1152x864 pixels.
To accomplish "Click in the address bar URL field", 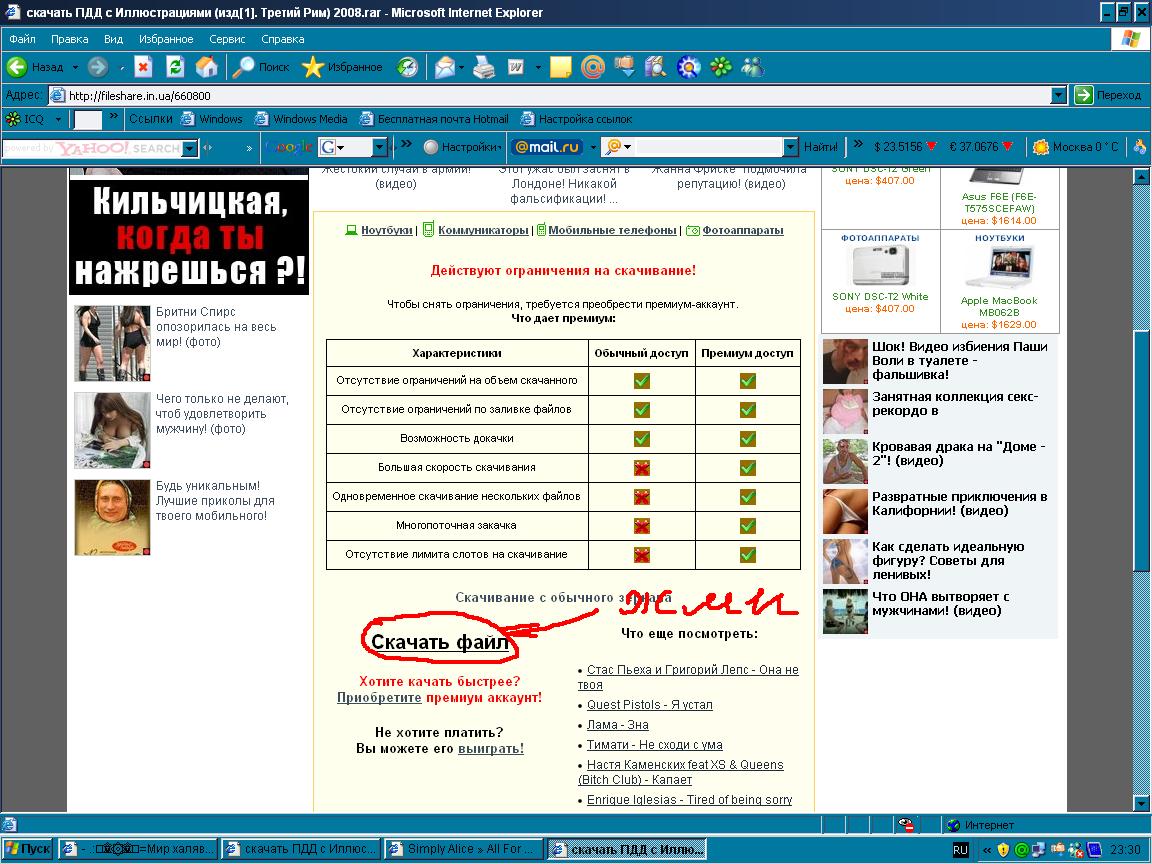I will (551, 95).
